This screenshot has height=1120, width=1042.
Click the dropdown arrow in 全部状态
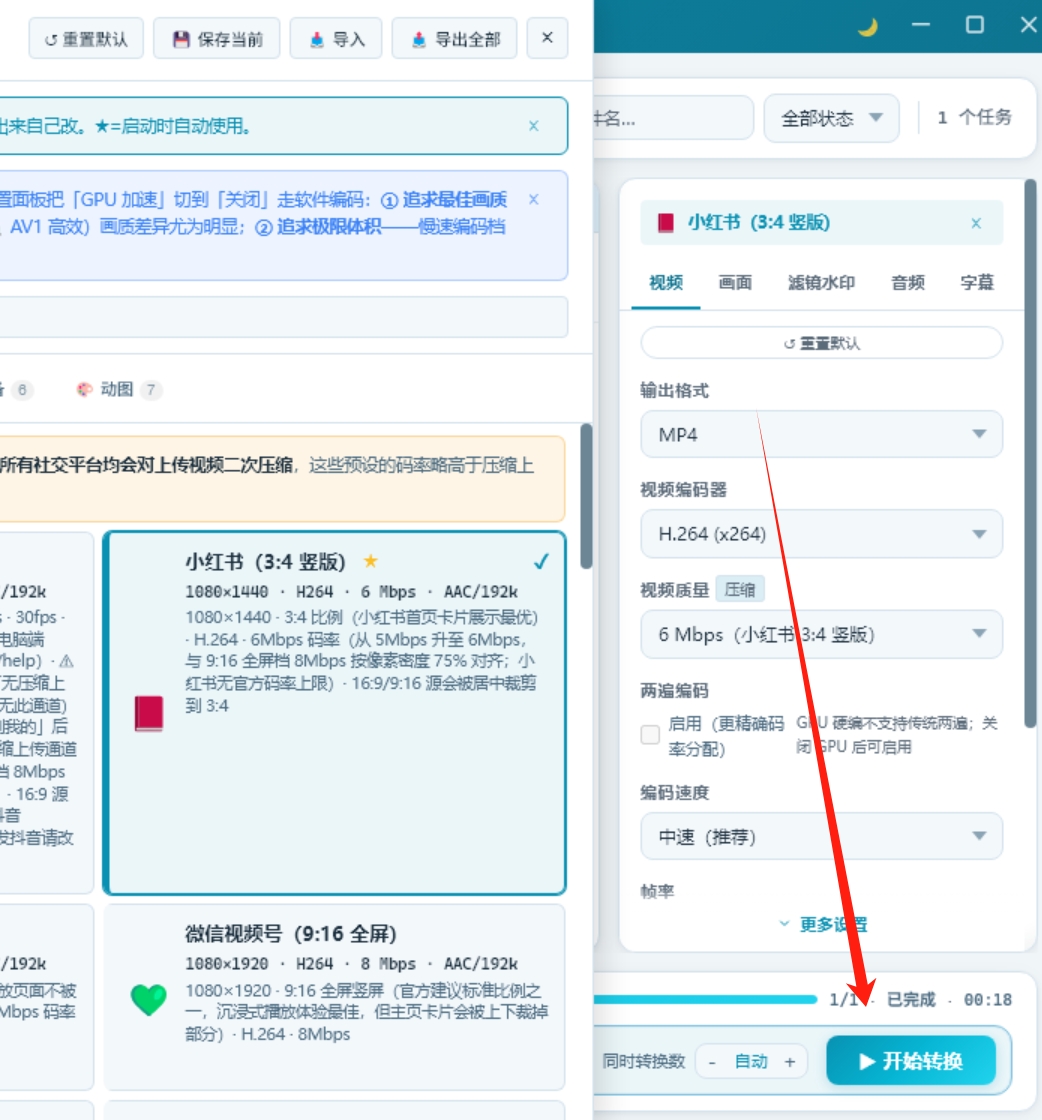point(876,118)
